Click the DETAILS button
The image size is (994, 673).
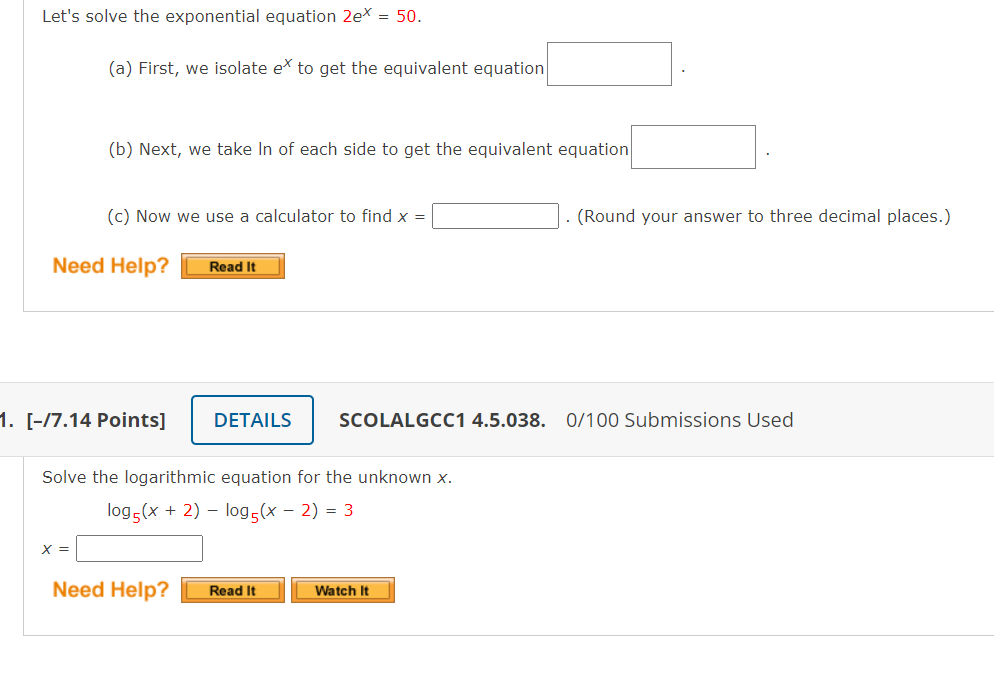click(x=252, y=420)
